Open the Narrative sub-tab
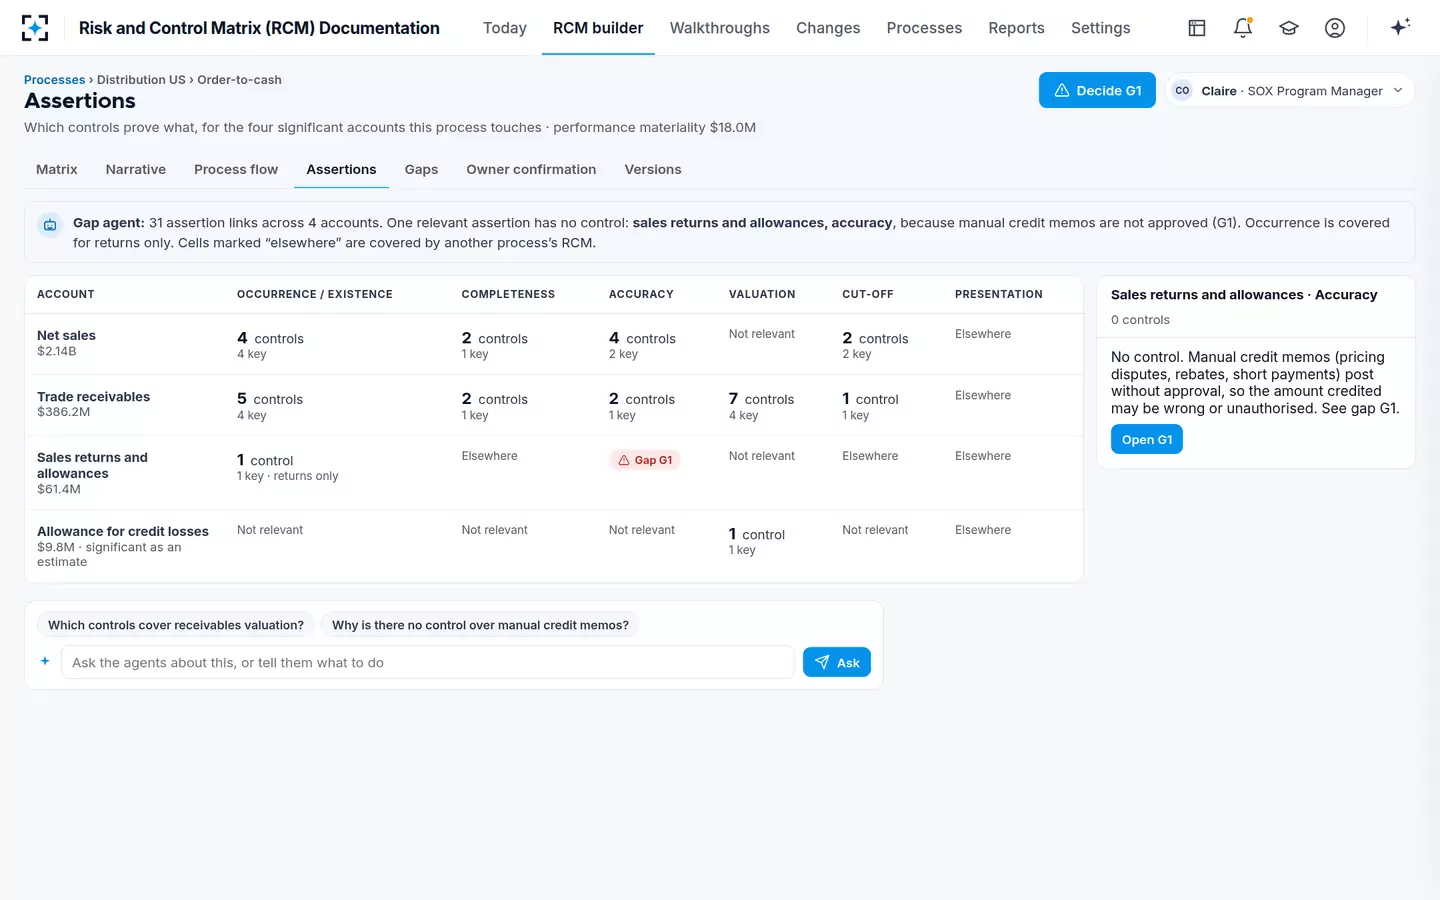1440x900 pixels. point(136,170)
